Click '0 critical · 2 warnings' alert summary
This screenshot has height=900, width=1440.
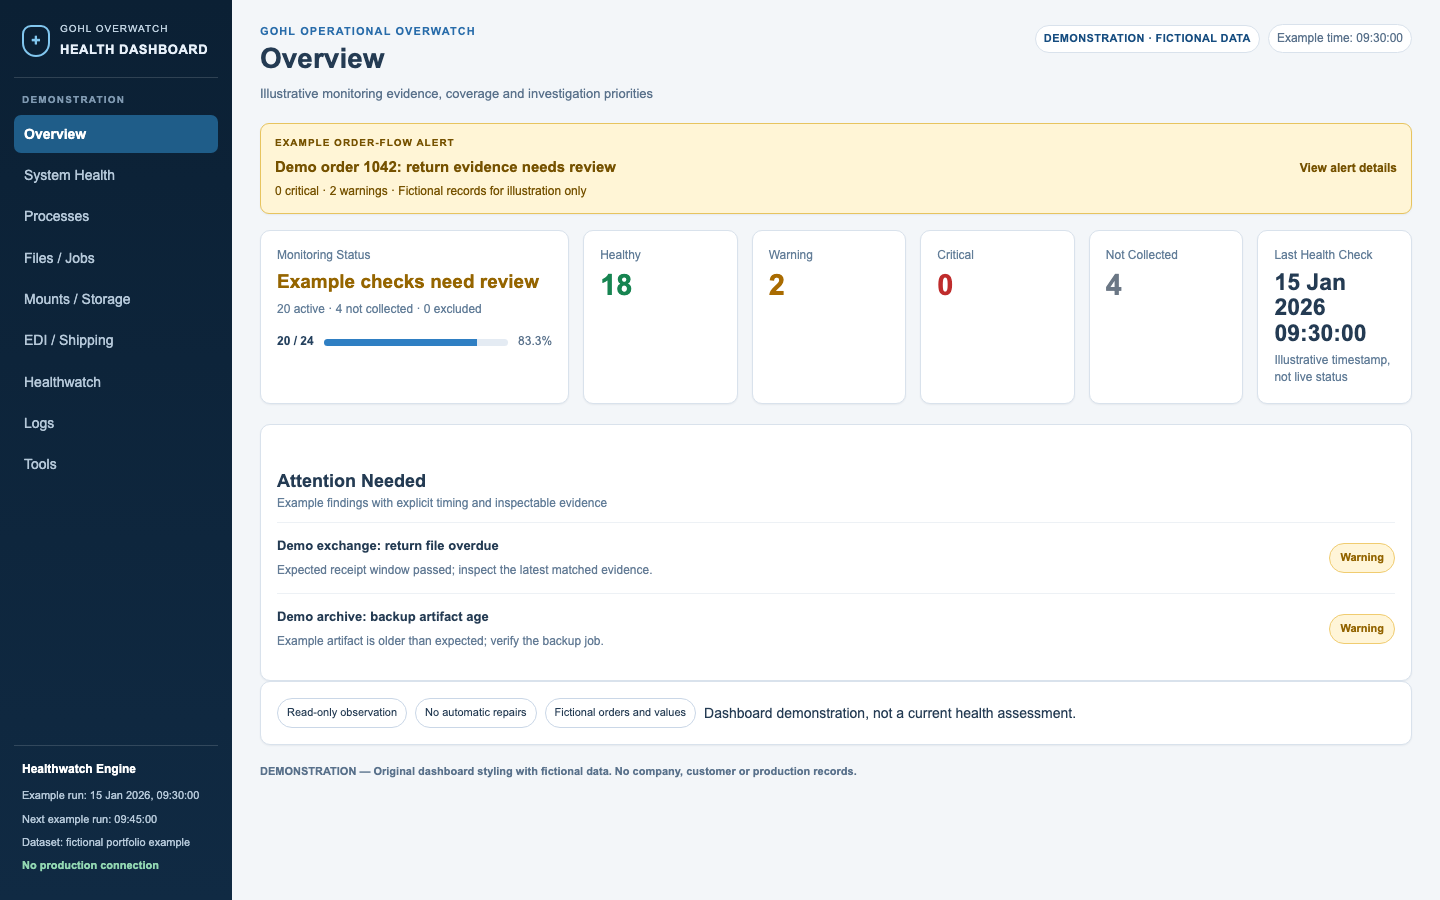coord(331,191)
